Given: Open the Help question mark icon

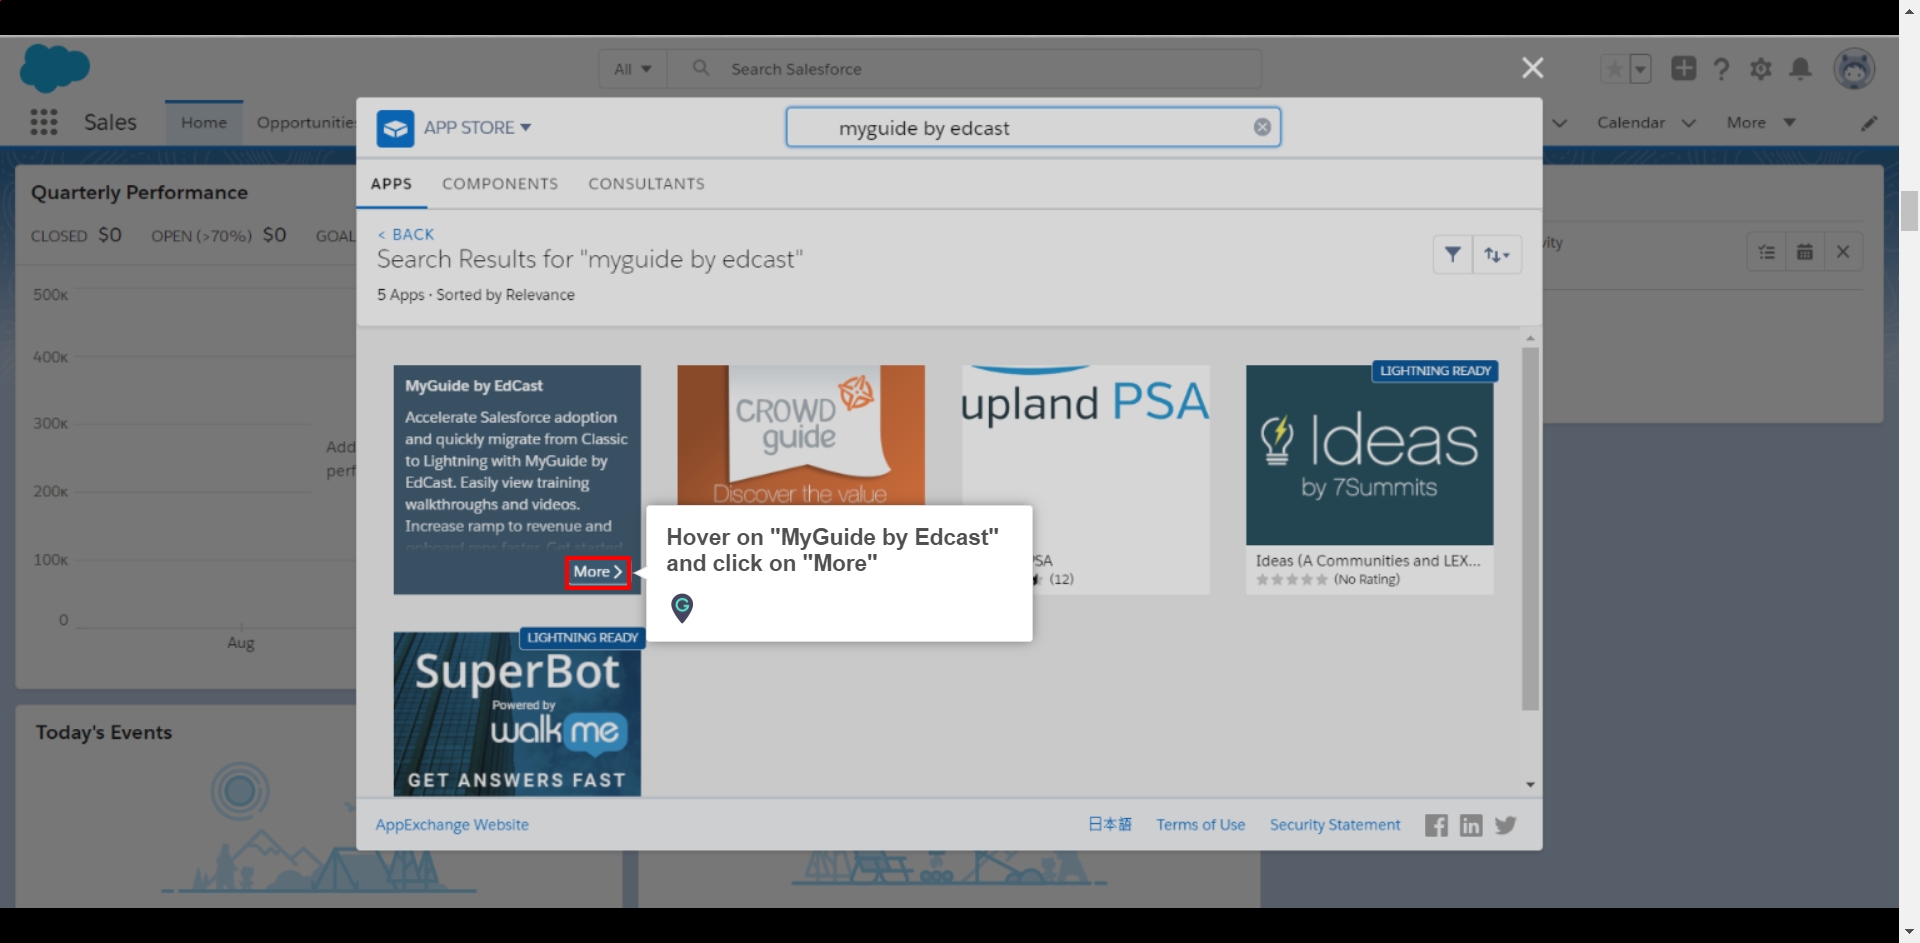Looking at the screenshot, I should [1721, 69].
